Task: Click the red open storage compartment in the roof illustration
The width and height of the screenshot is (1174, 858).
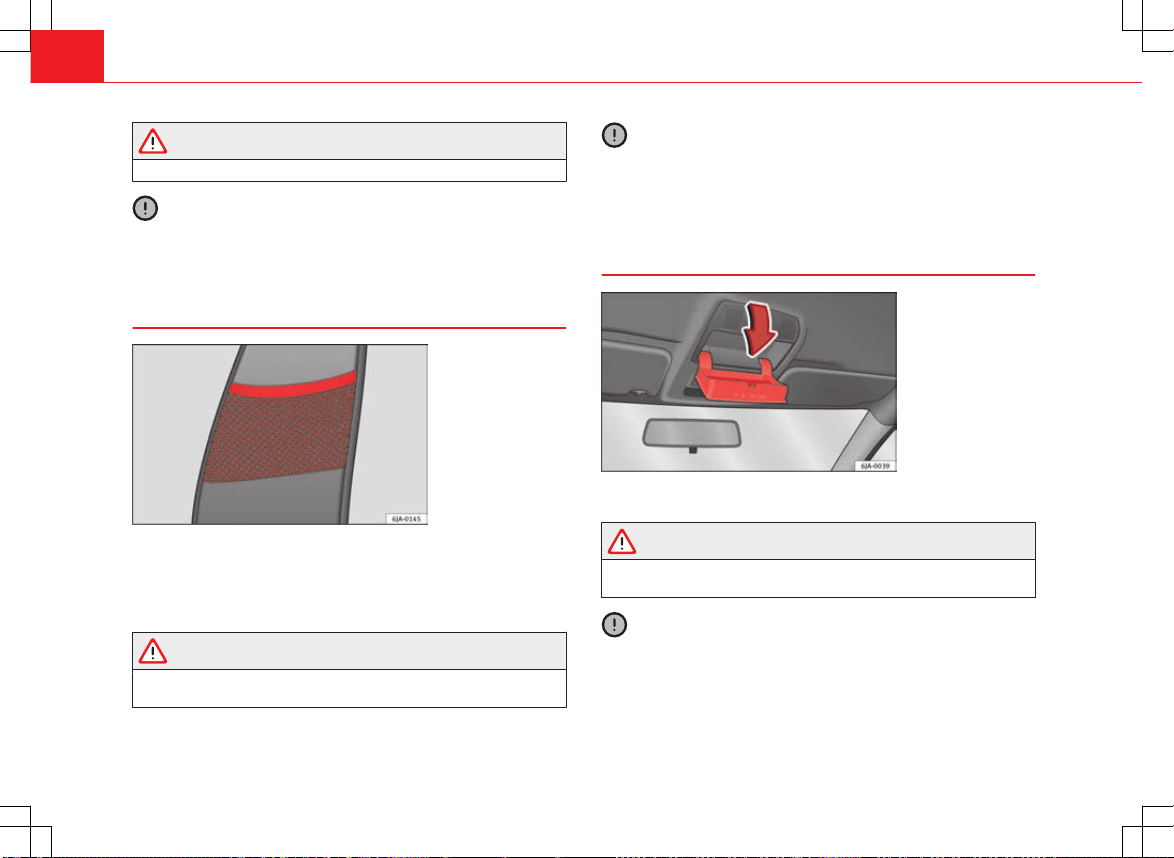Action: (x=741, y=380)
